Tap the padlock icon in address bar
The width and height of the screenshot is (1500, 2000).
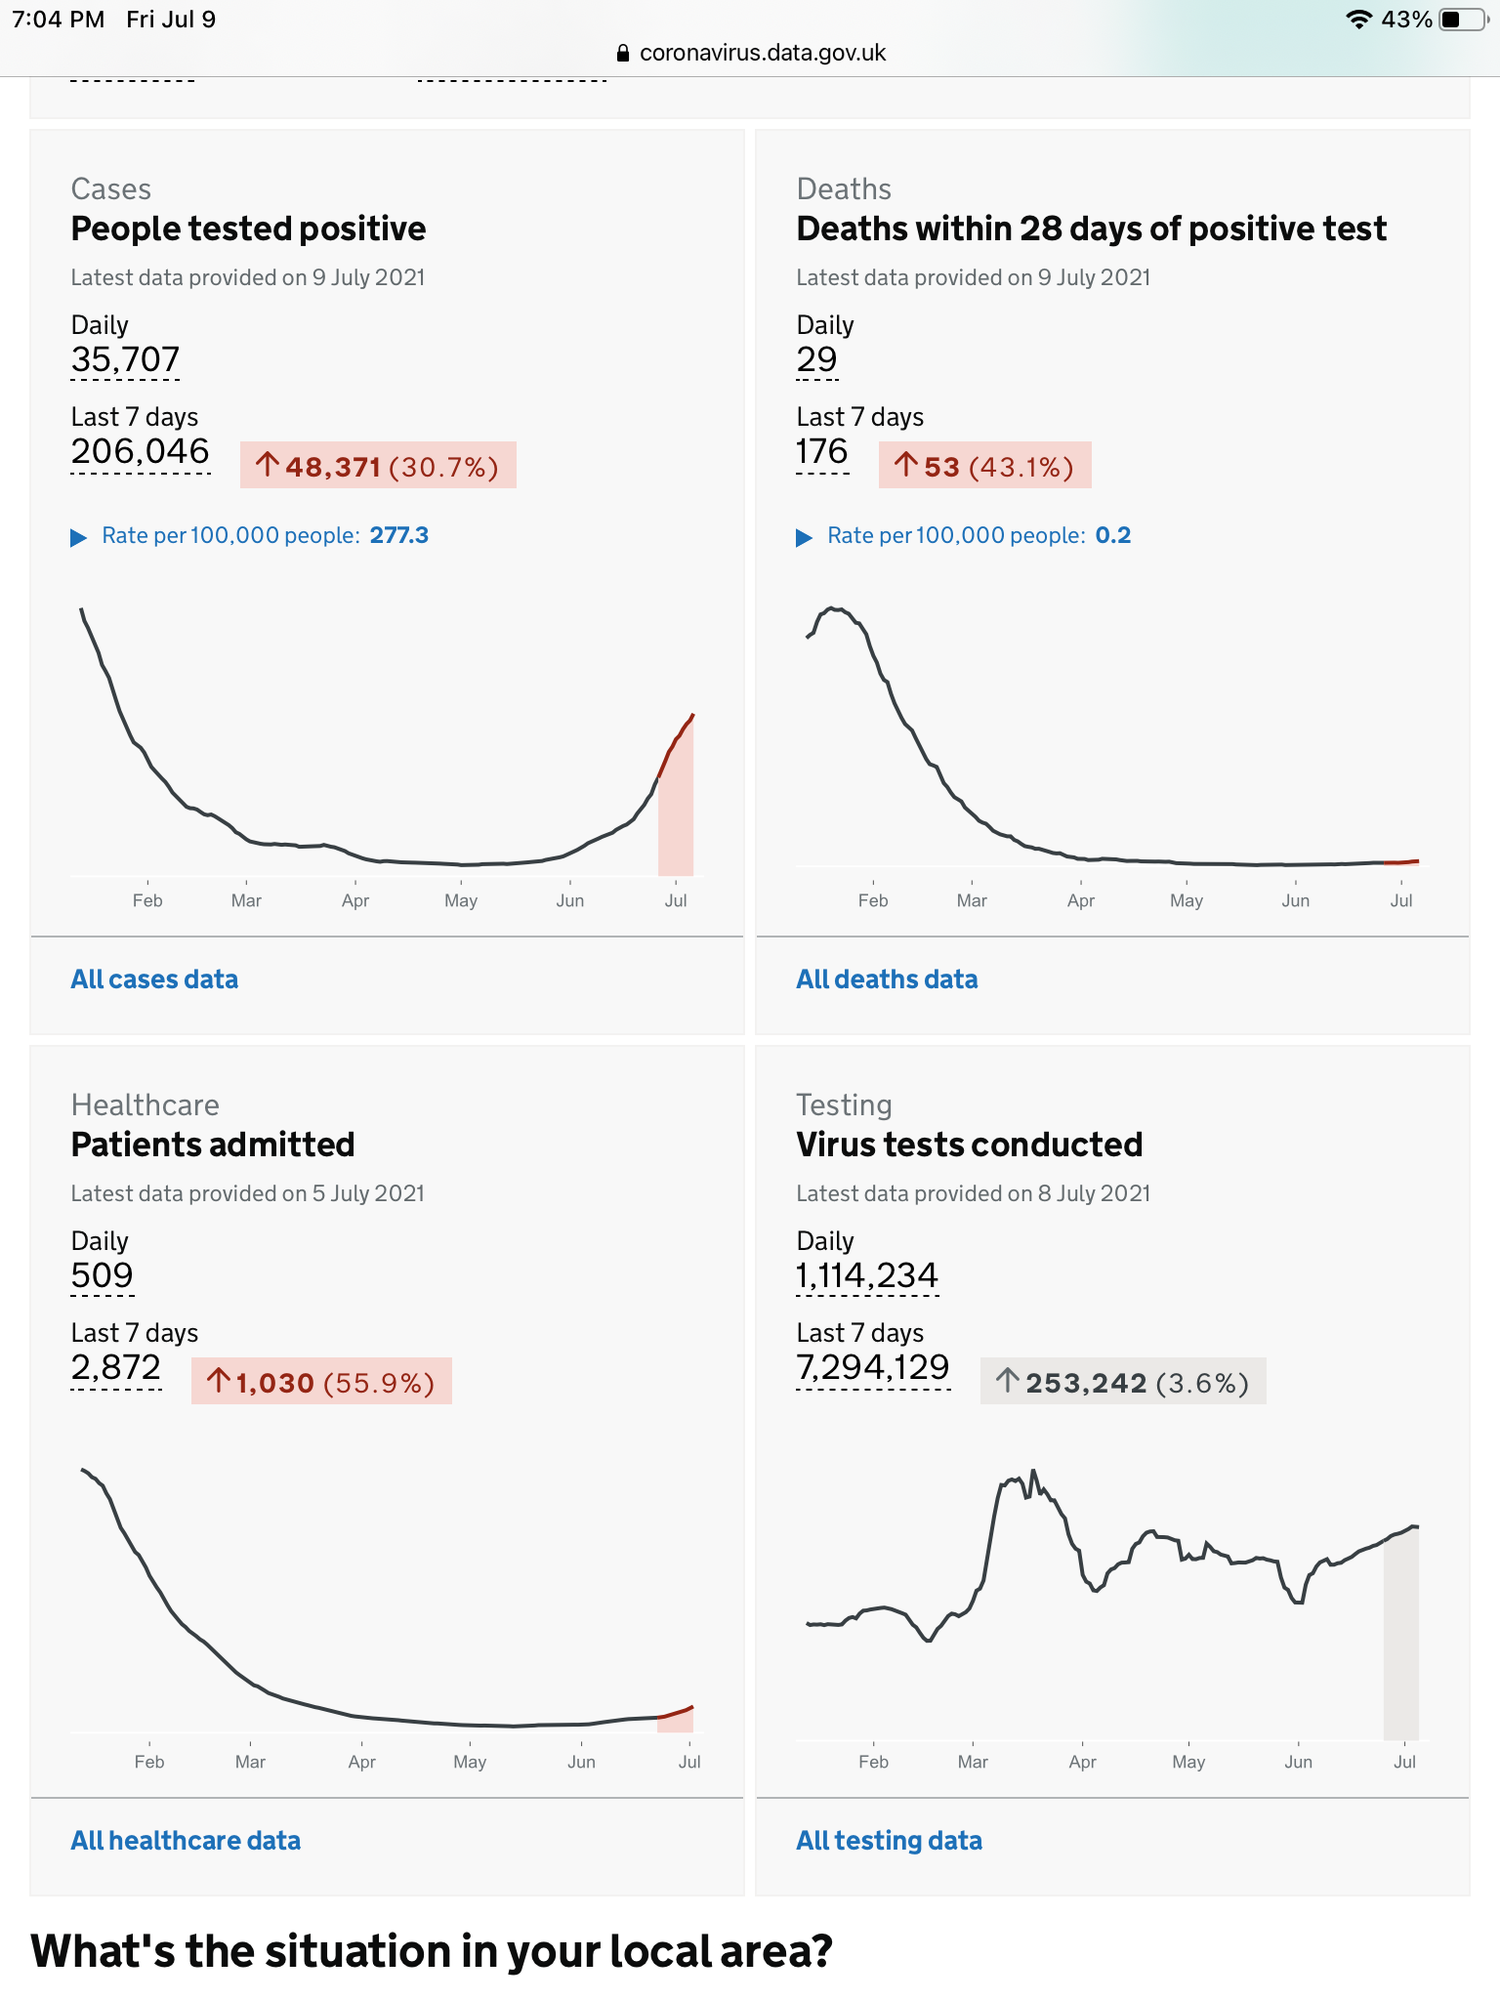tap(623, 53)
